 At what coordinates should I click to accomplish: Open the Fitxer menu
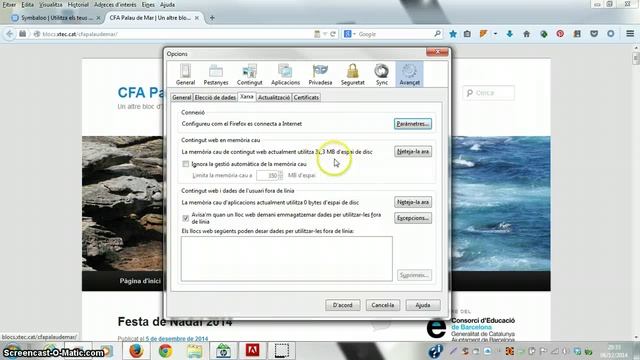click(x=9, y=5)
